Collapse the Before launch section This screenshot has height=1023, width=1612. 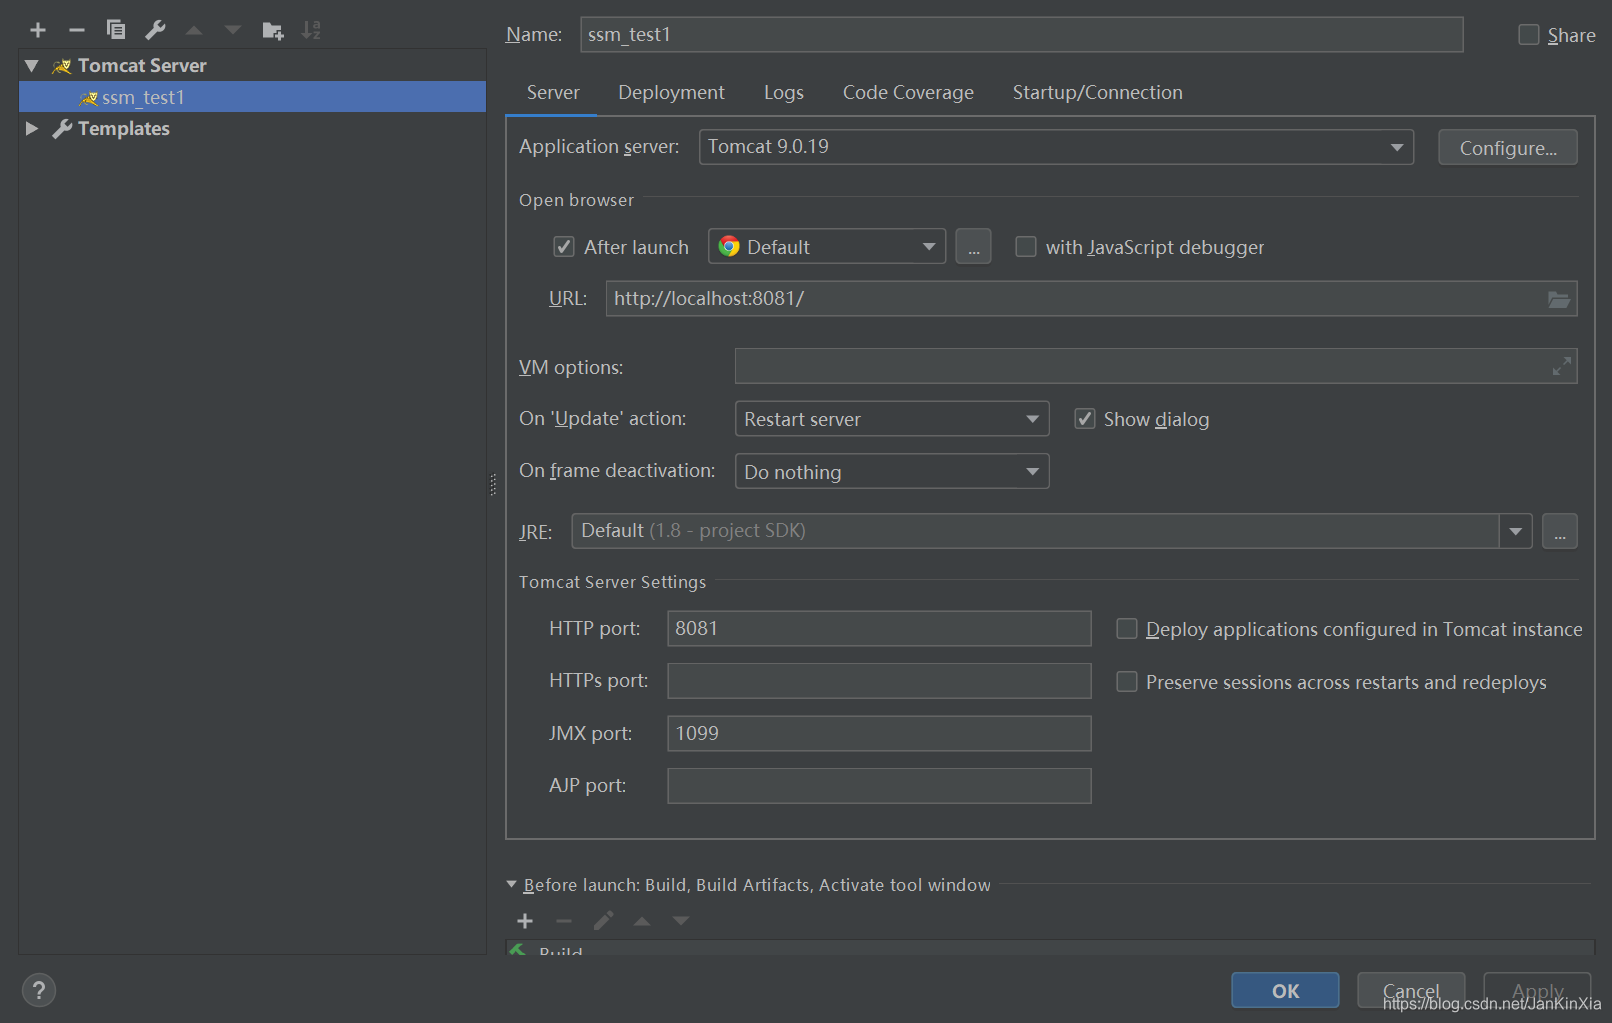pos(512,885)
